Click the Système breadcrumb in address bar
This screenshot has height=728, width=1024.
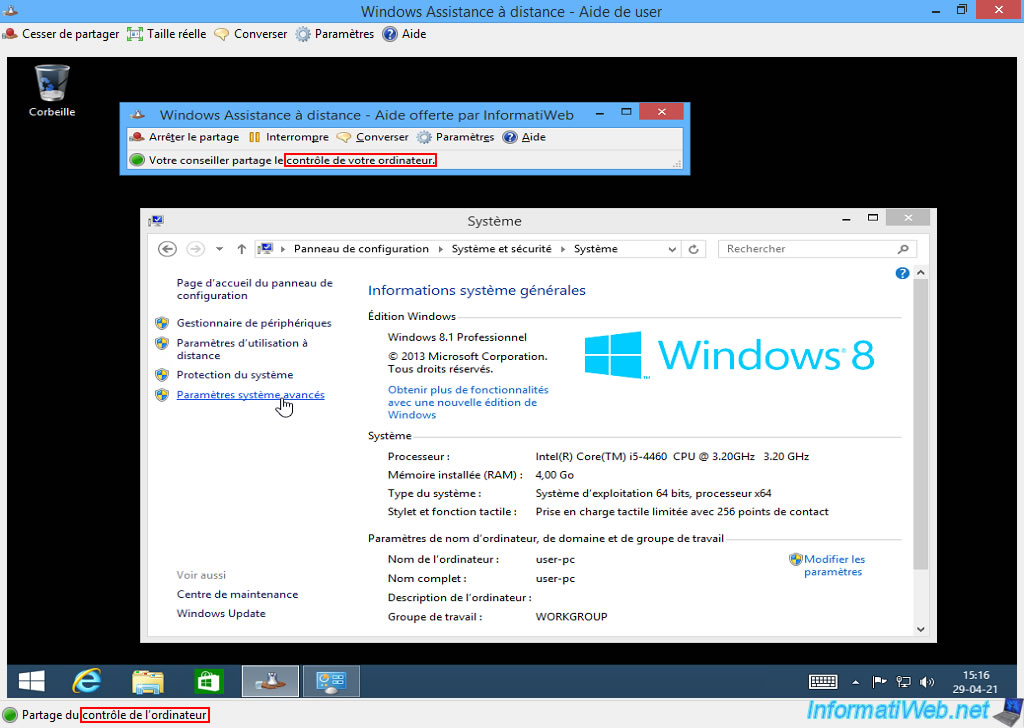(x=596, y=249)
